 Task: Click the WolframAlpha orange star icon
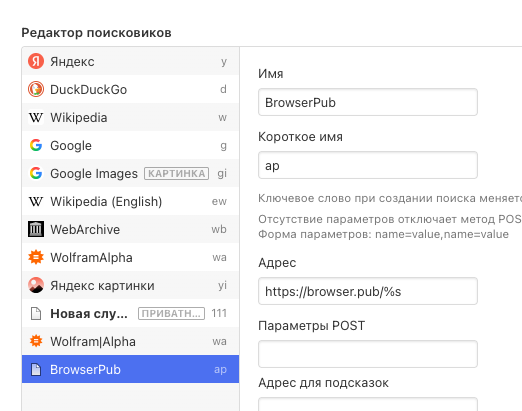point(36,257)
